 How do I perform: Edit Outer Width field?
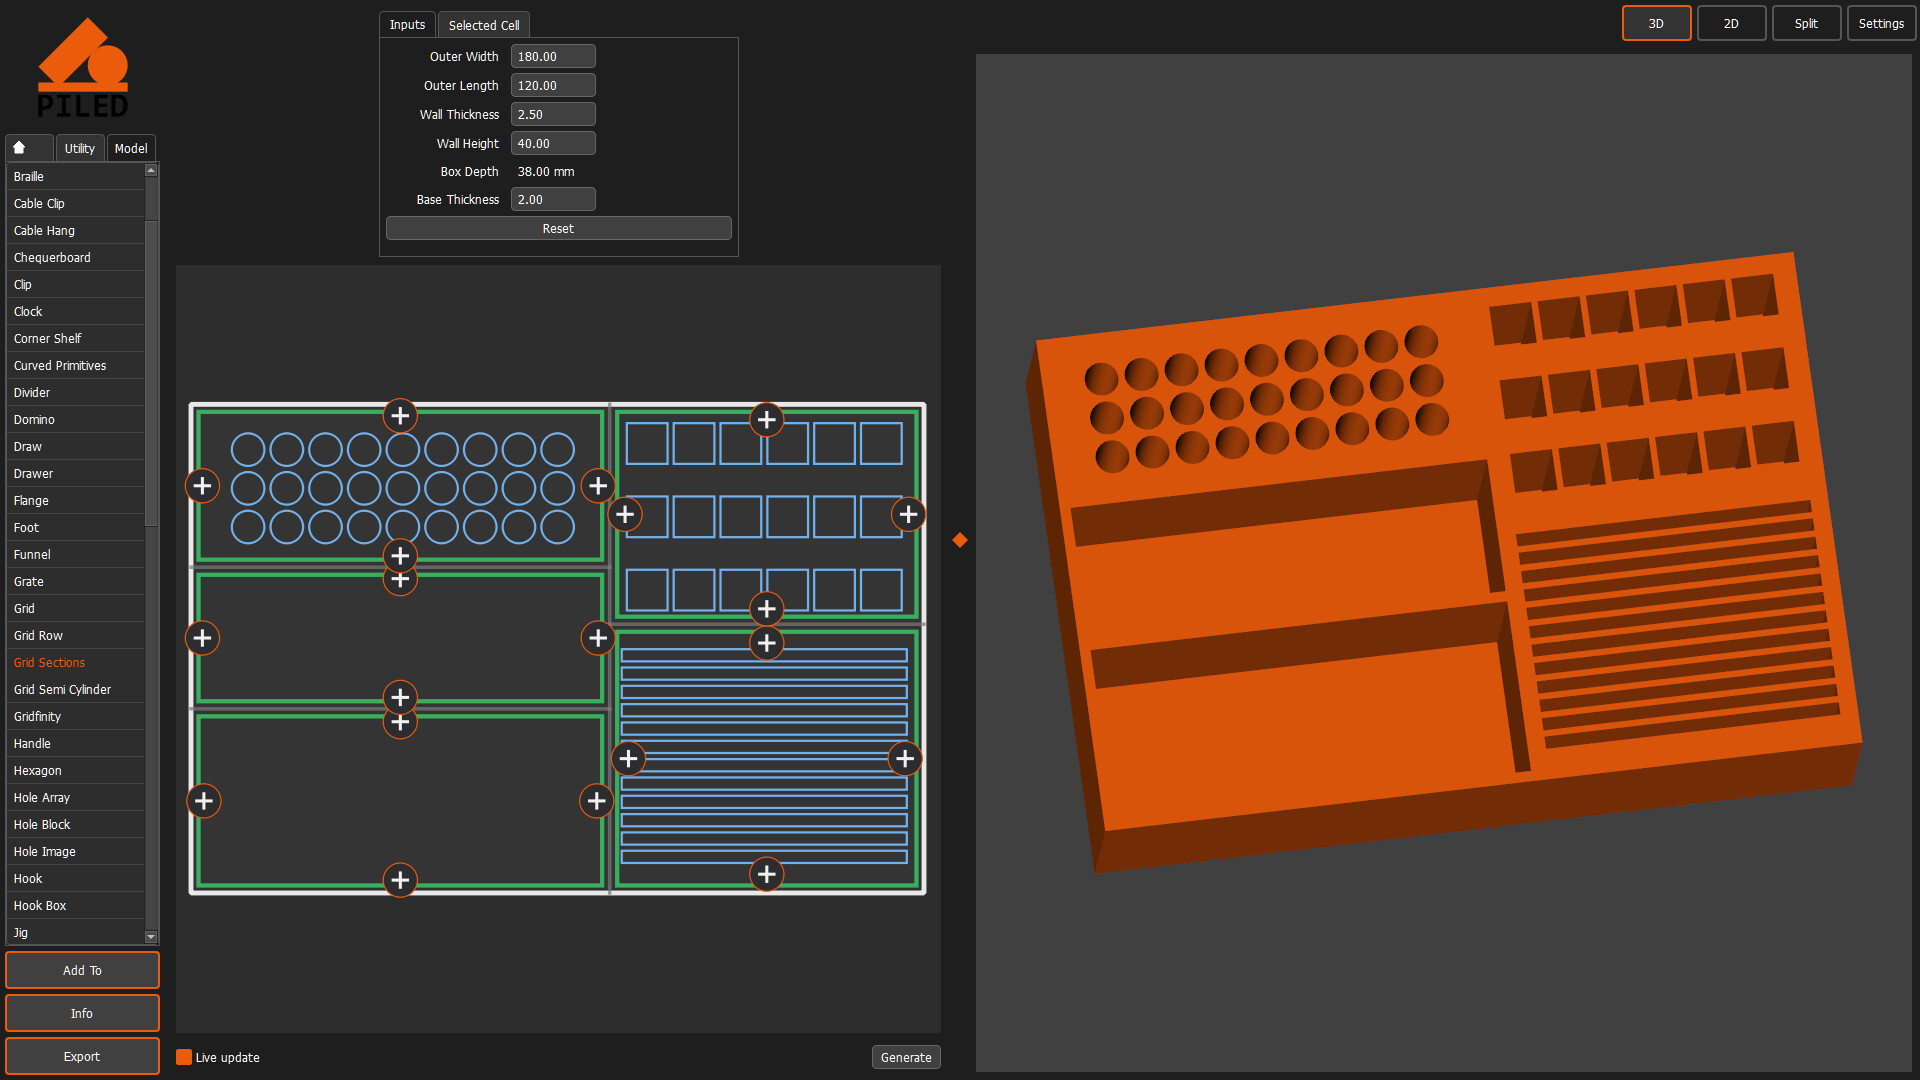click(x=553, y=57)
